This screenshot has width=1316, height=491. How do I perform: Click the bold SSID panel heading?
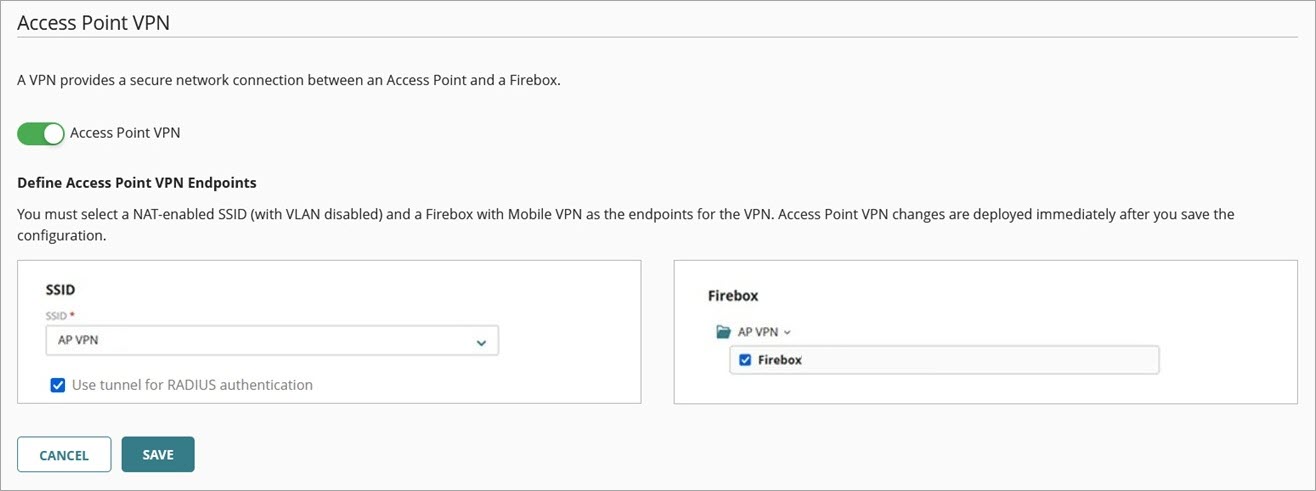click(61, 288)
